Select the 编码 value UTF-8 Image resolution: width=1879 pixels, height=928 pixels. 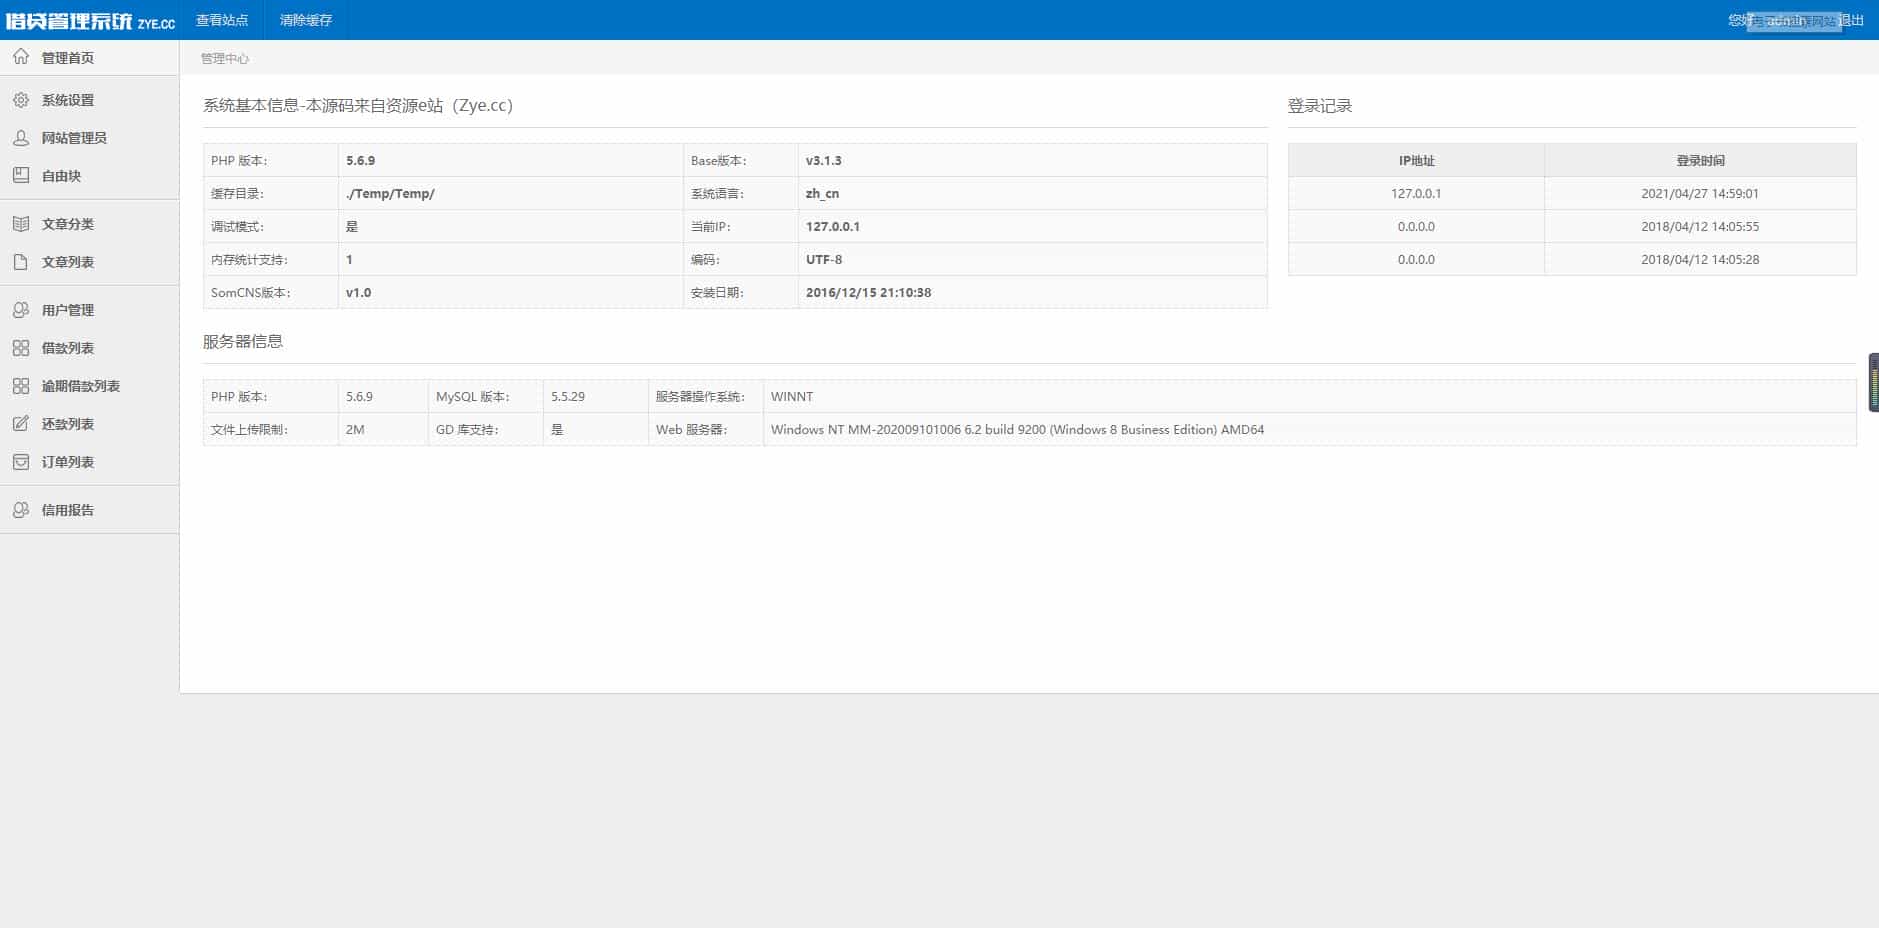click(824, 259)
